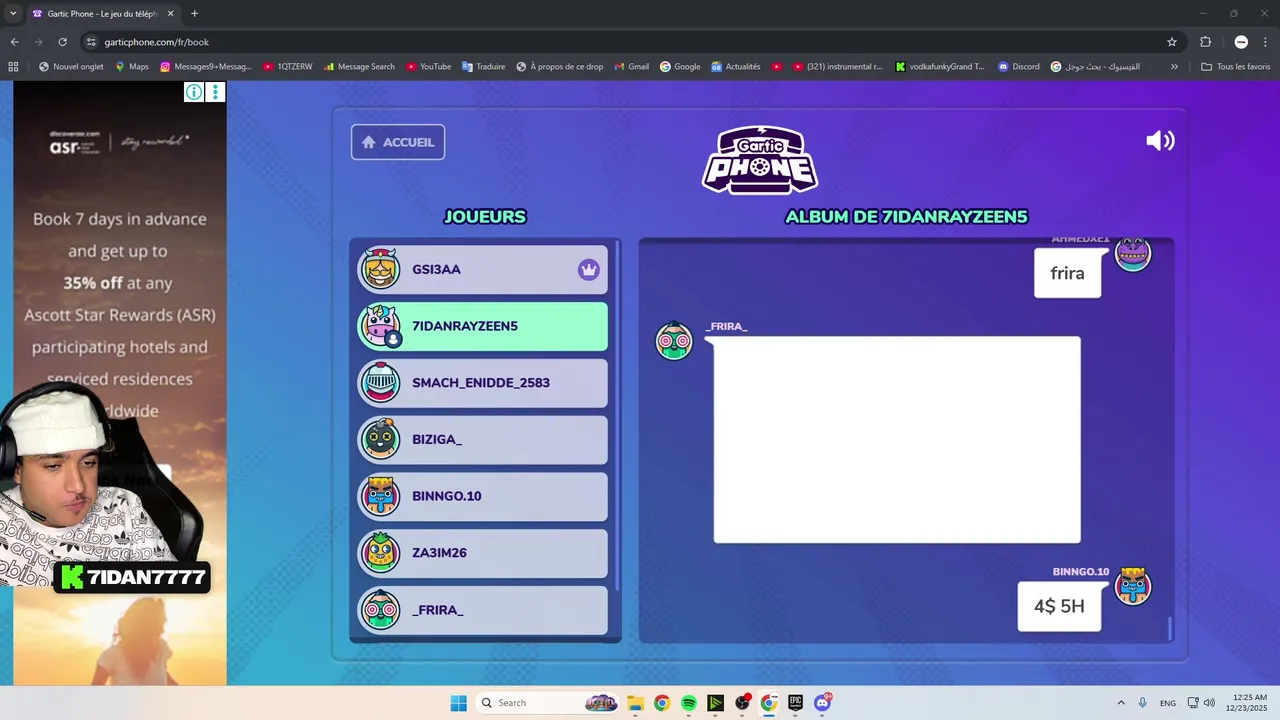
Task: Open a new browser tab
Action: point(194,14)
